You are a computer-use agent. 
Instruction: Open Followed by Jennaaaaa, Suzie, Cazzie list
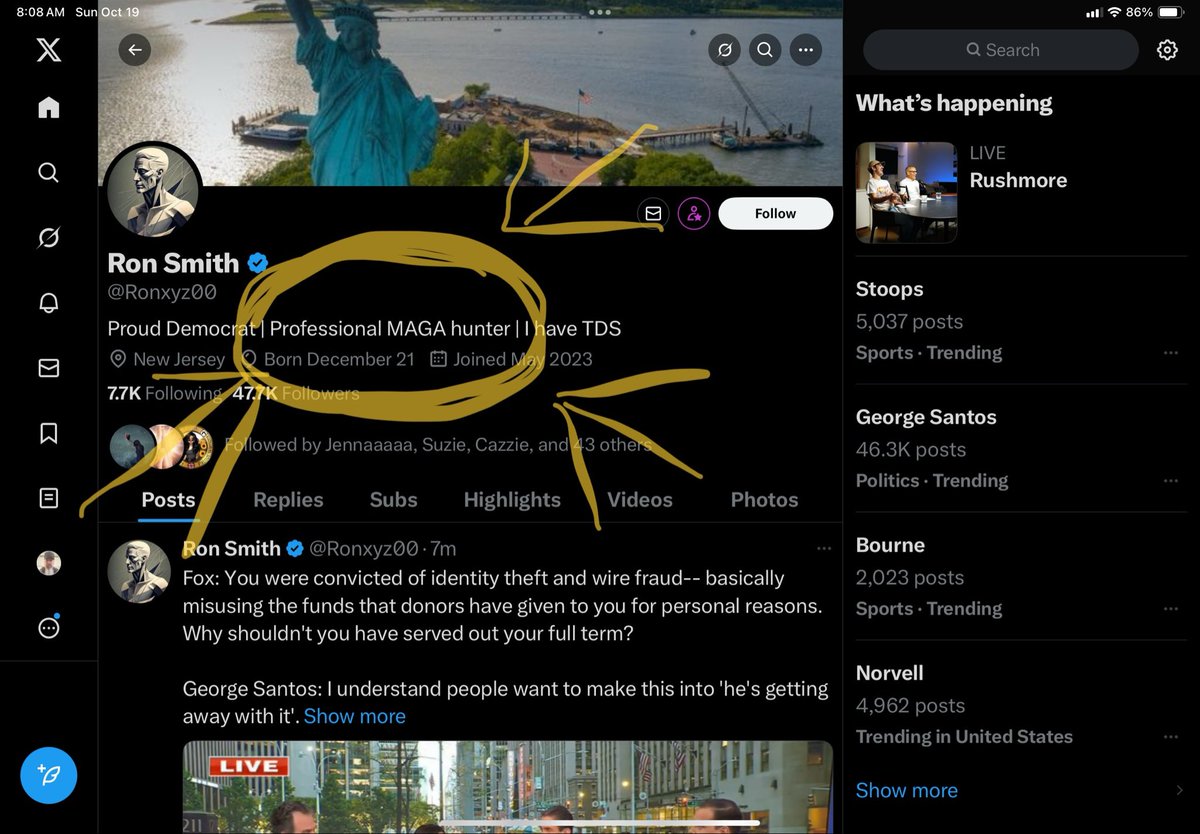coord(438,445)
